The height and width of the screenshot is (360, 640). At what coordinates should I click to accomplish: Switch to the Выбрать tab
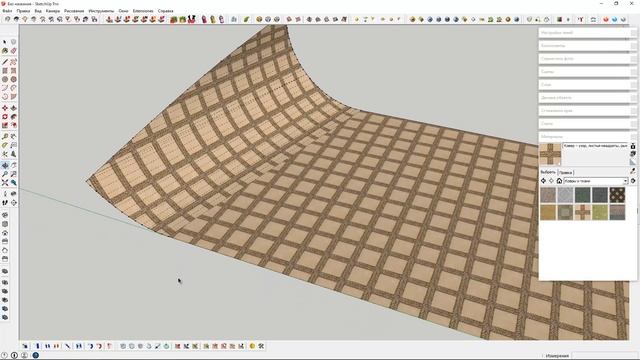548,172
